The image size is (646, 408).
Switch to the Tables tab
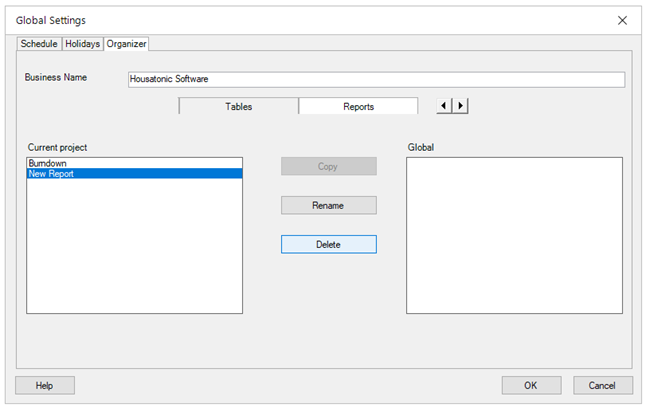click(x=238, y=106)
